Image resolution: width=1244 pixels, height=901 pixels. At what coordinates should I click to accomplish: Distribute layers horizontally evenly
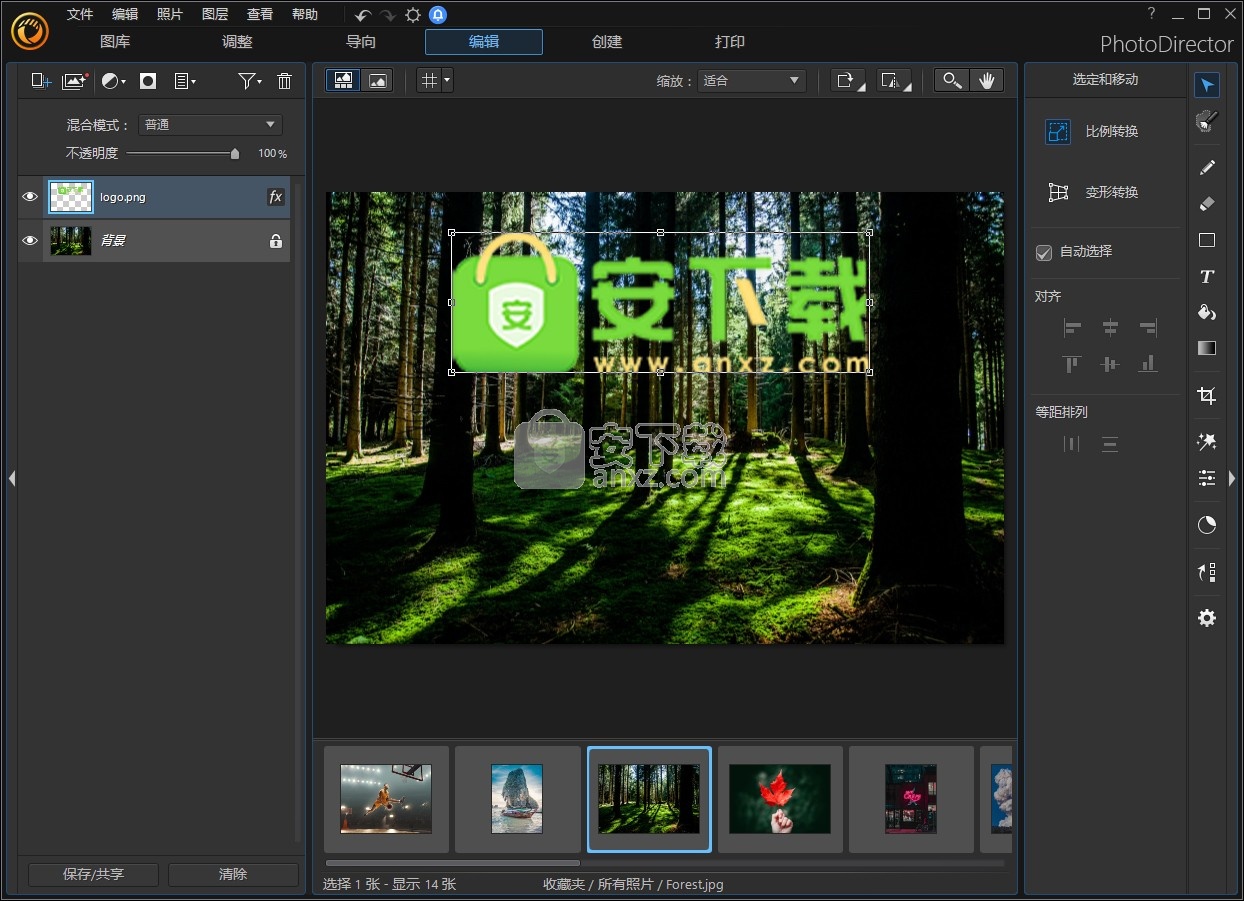[x=1072, y=444]
